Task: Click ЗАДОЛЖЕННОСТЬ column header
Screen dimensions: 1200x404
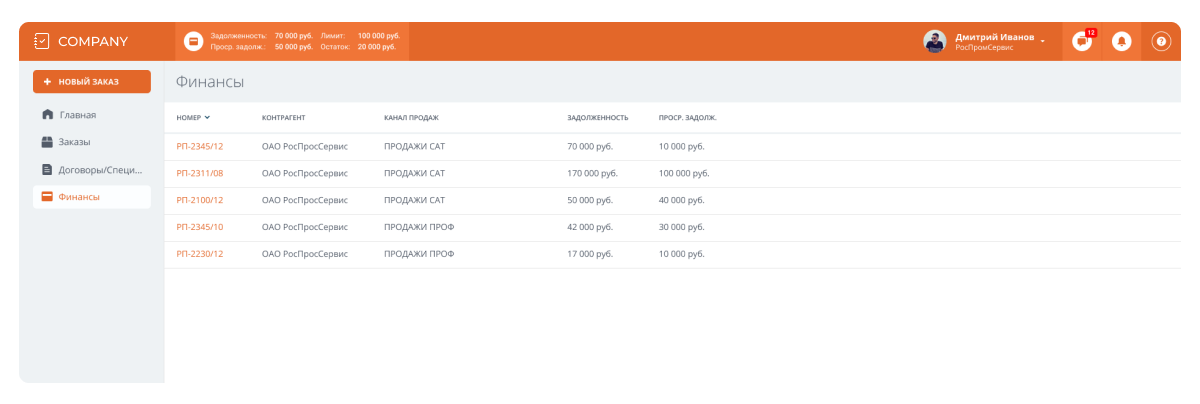Action: coord(597,118)
